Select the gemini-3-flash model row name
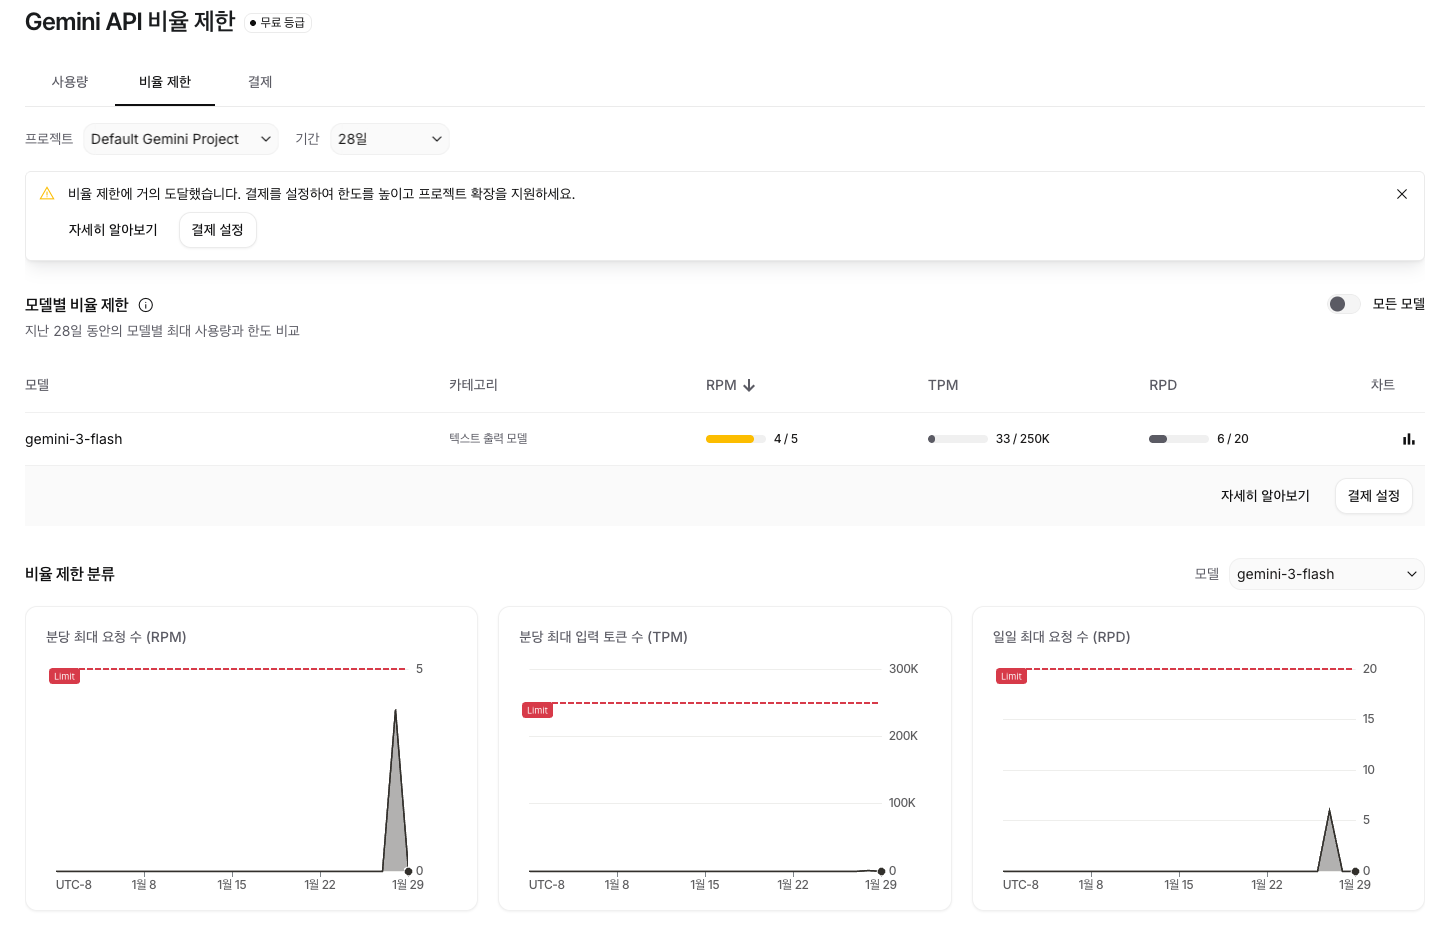The image size is (1446, 929). click(74, 439)
